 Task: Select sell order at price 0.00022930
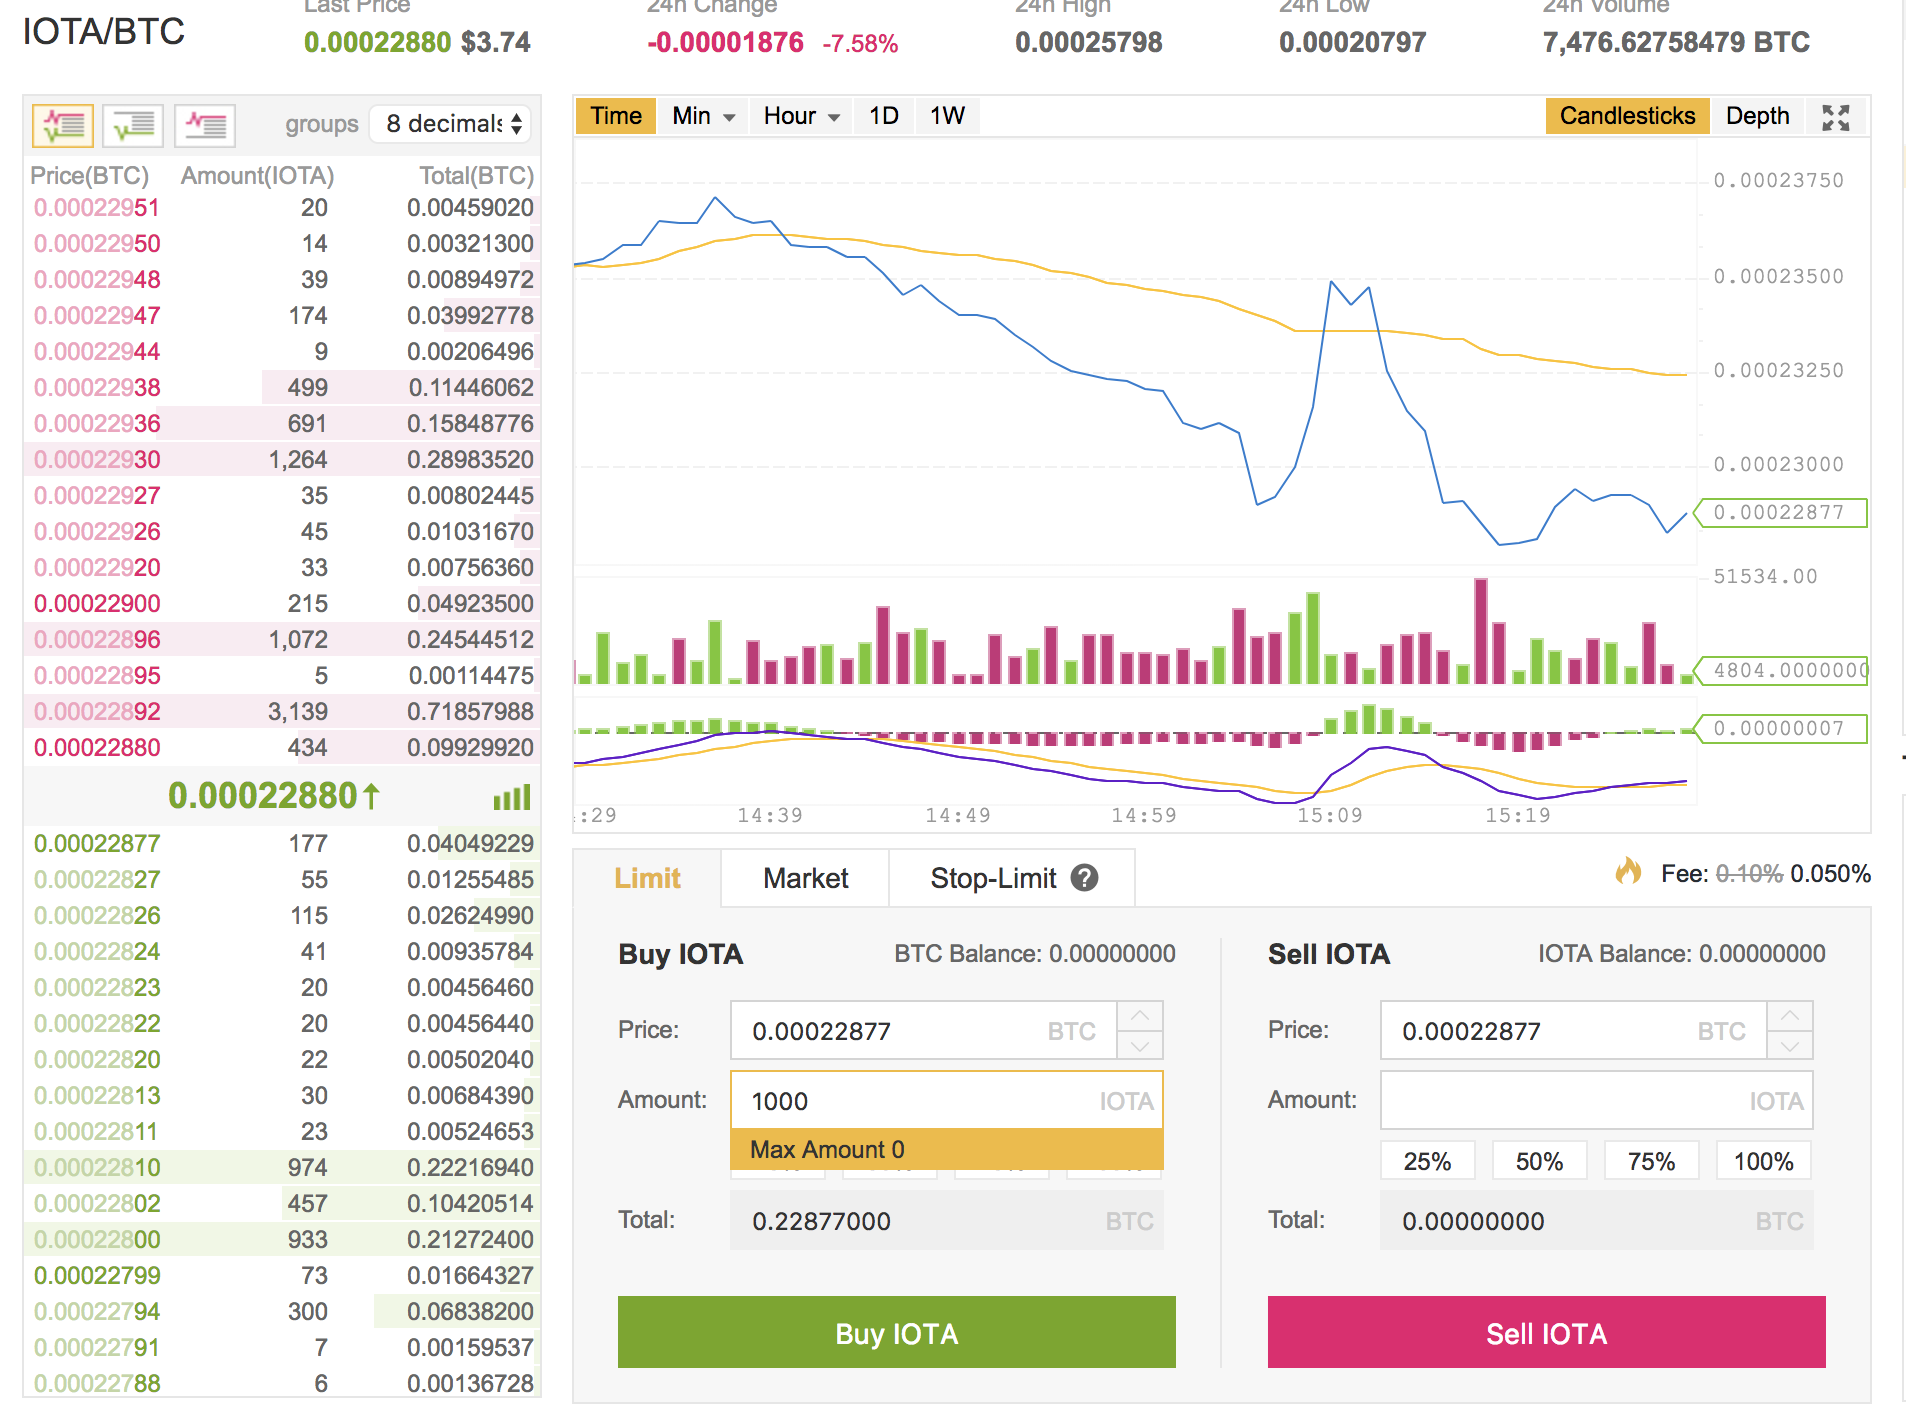coord(282,460)
